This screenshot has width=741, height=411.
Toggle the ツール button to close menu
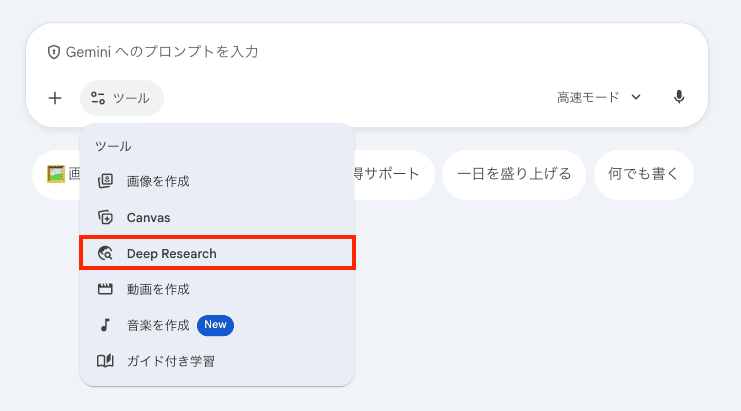coord(121,98)
